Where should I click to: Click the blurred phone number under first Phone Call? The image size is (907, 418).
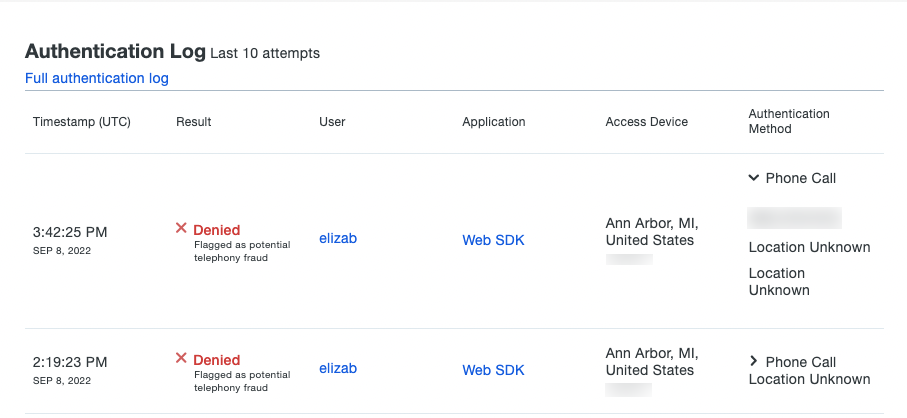tap(794, 218)
